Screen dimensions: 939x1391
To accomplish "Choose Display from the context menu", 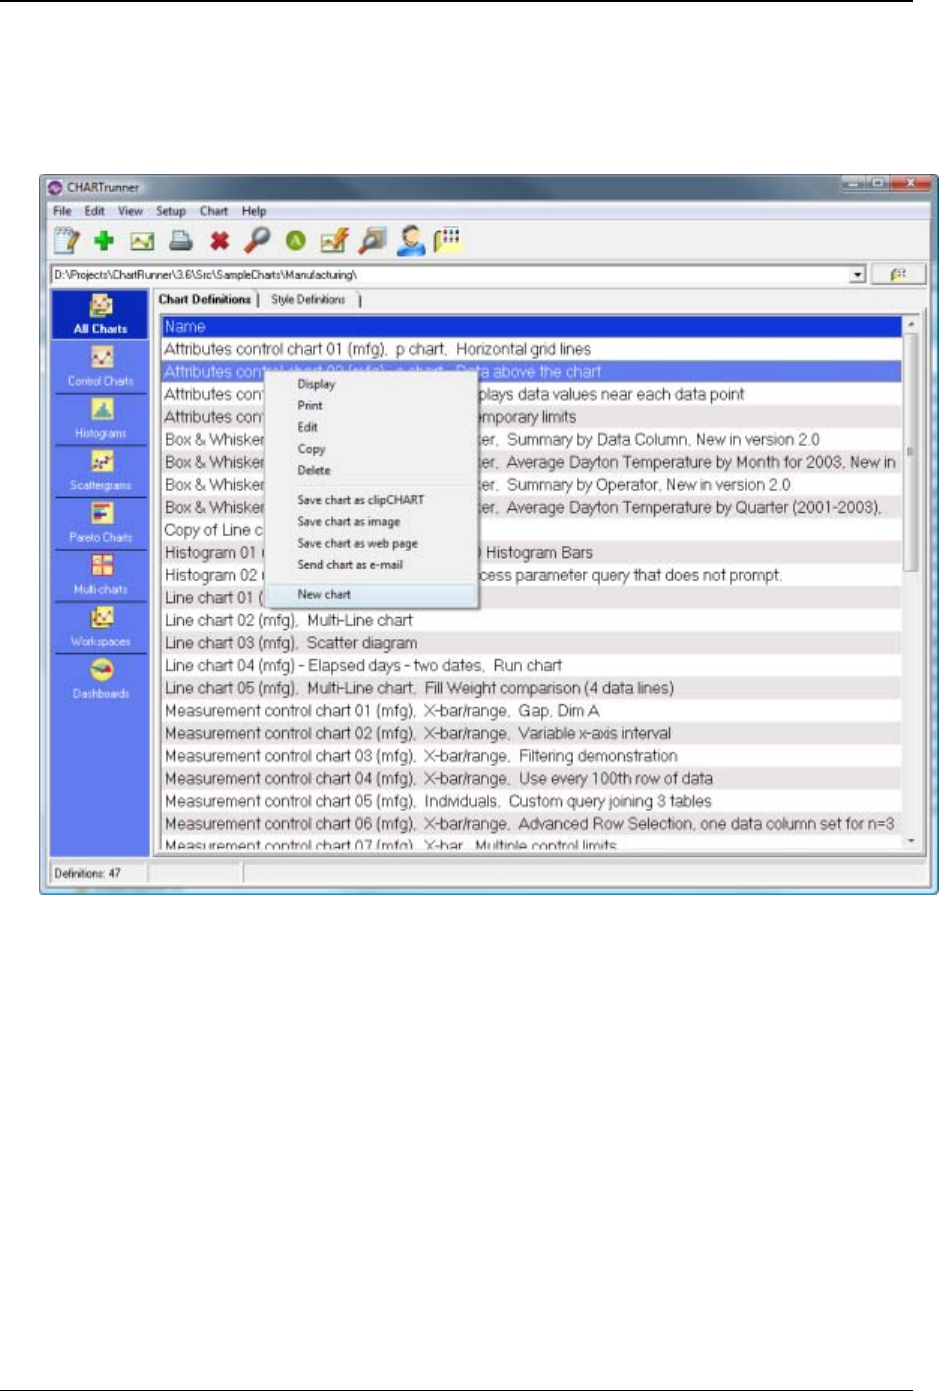I will coord(316,384).
